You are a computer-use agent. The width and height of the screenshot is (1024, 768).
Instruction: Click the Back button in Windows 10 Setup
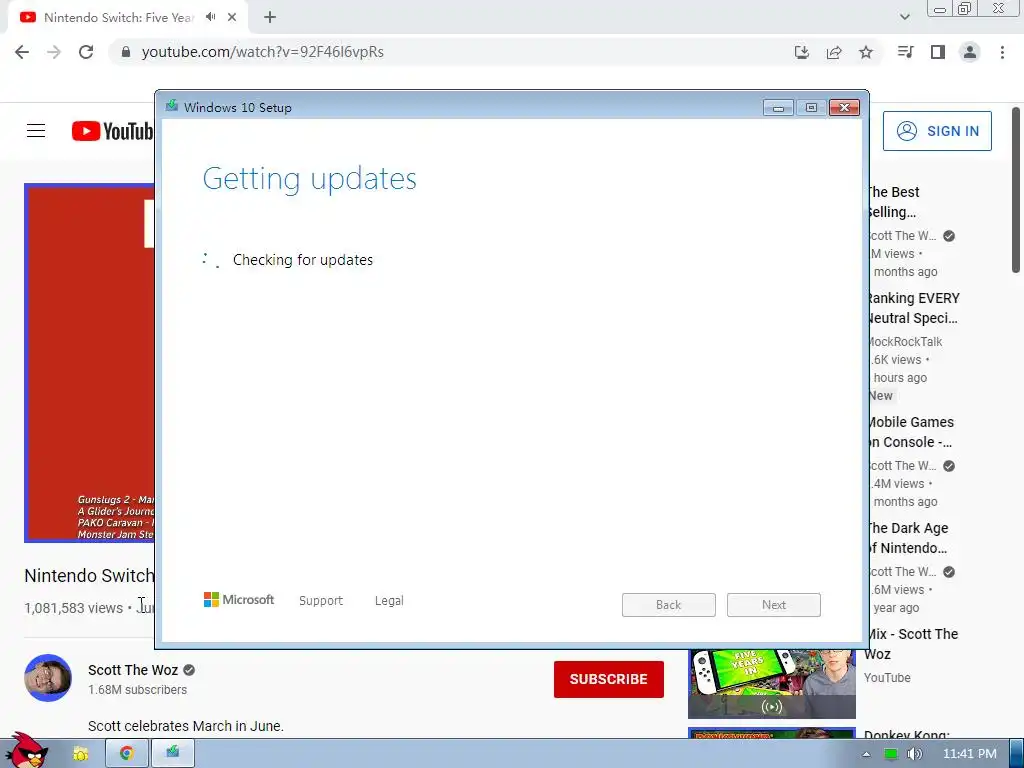(669, 605)
